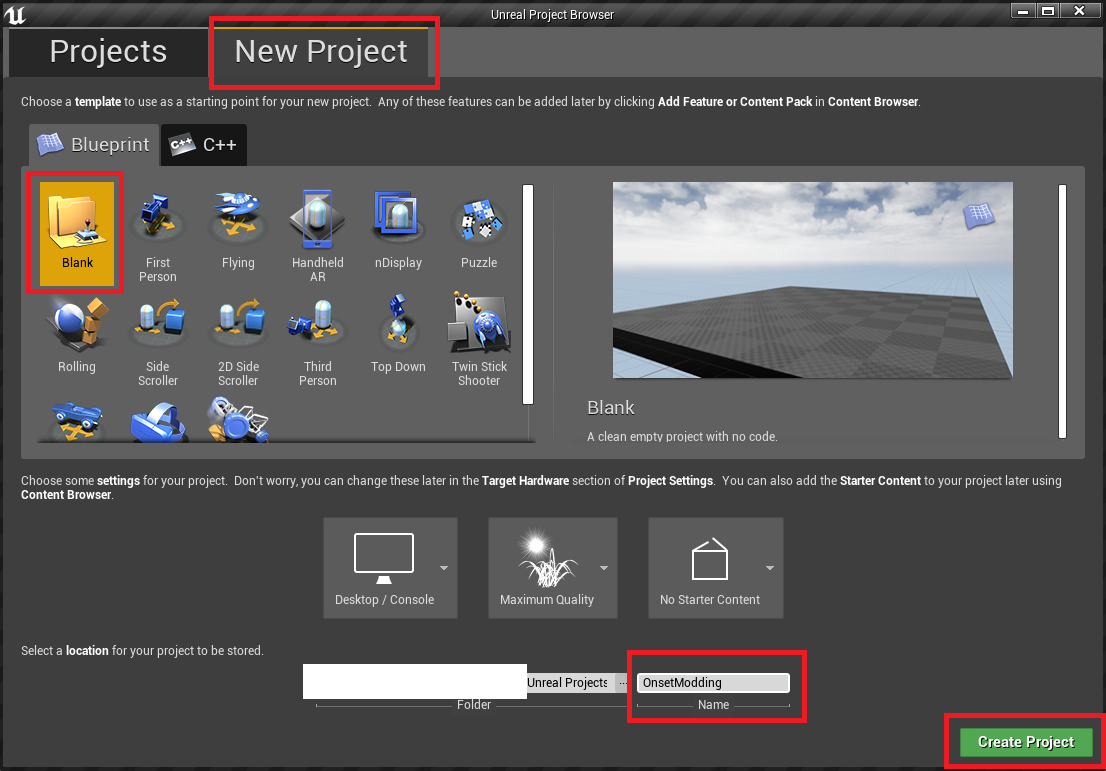Click the preview panel vertical scrollbar
The image size is (1106, 771).
(x=1062, y=311)
